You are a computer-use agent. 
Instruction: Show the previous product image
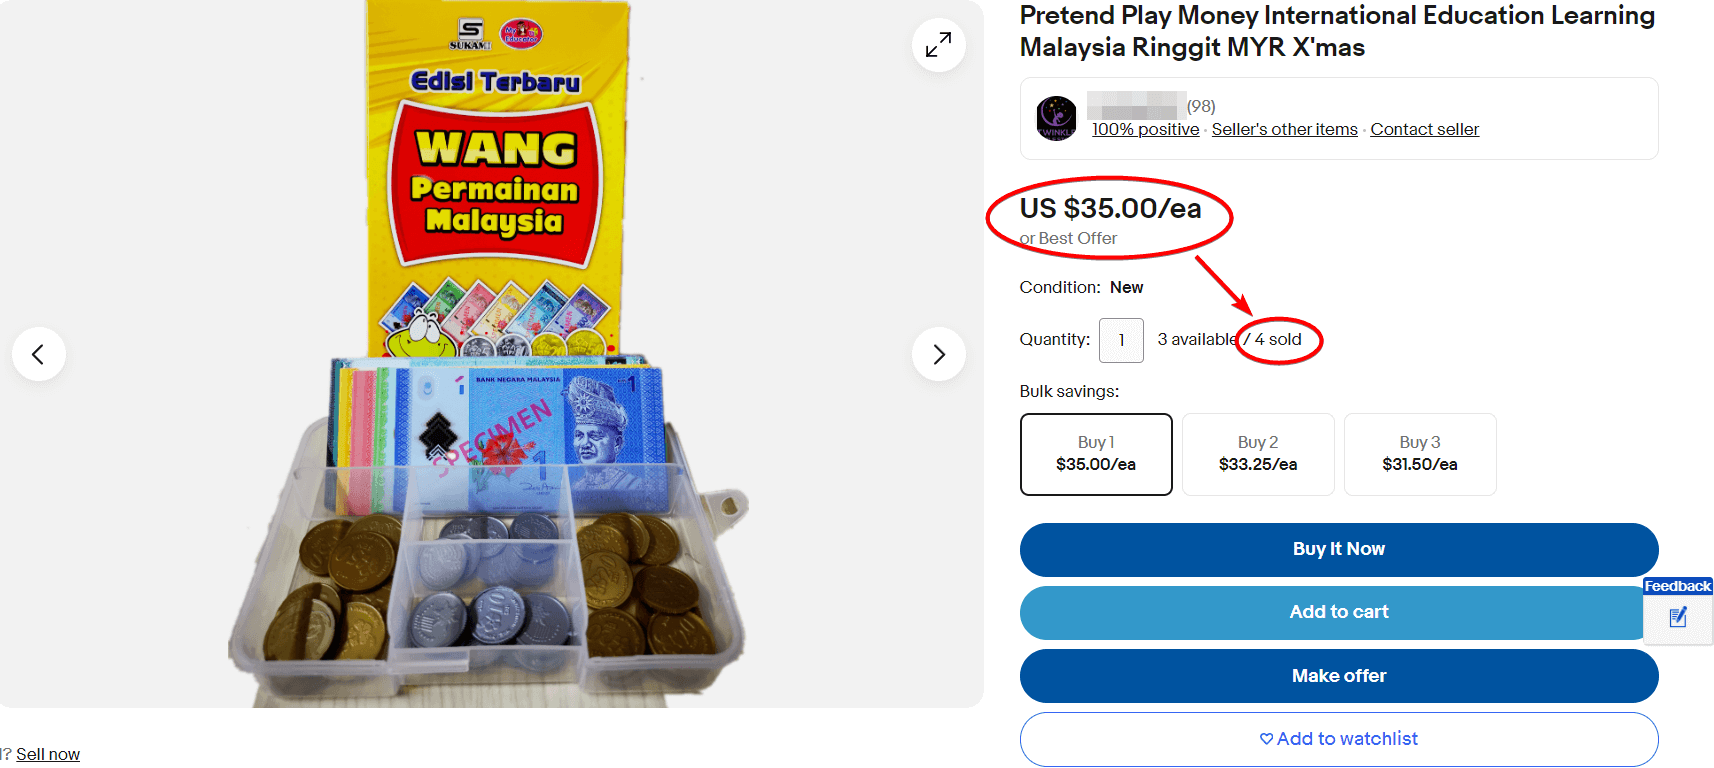click(x=38, y=354)
